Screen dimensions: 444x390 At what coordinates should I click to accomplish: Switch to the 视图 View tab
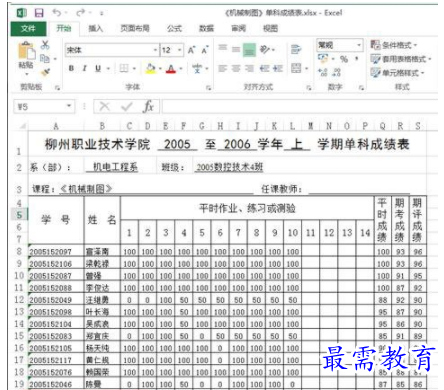(x=270, y=29)
